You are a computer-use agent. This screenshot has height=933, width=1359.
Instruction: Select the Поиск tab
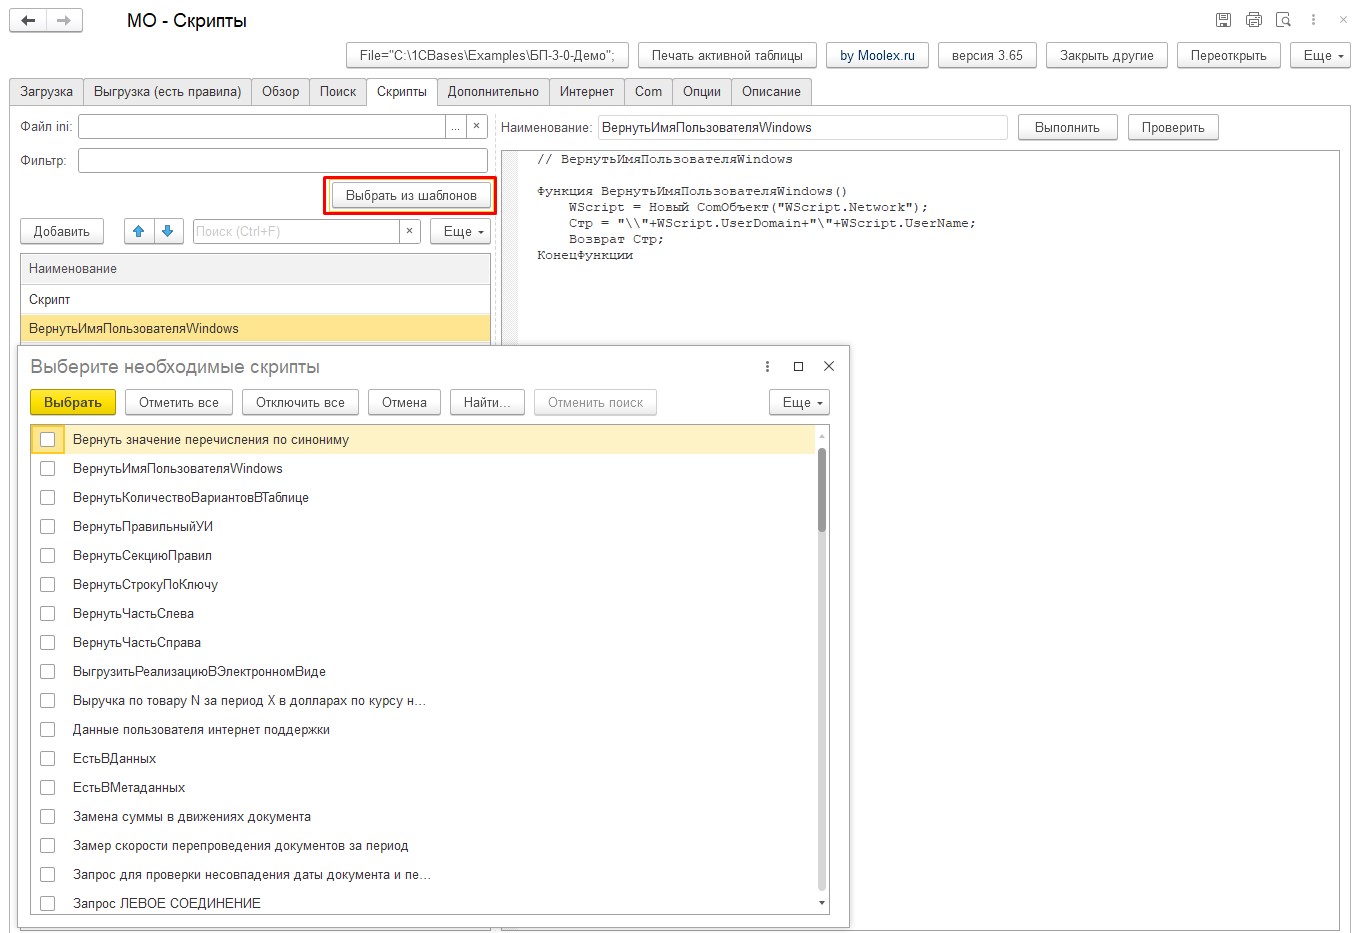coord(338,91)
